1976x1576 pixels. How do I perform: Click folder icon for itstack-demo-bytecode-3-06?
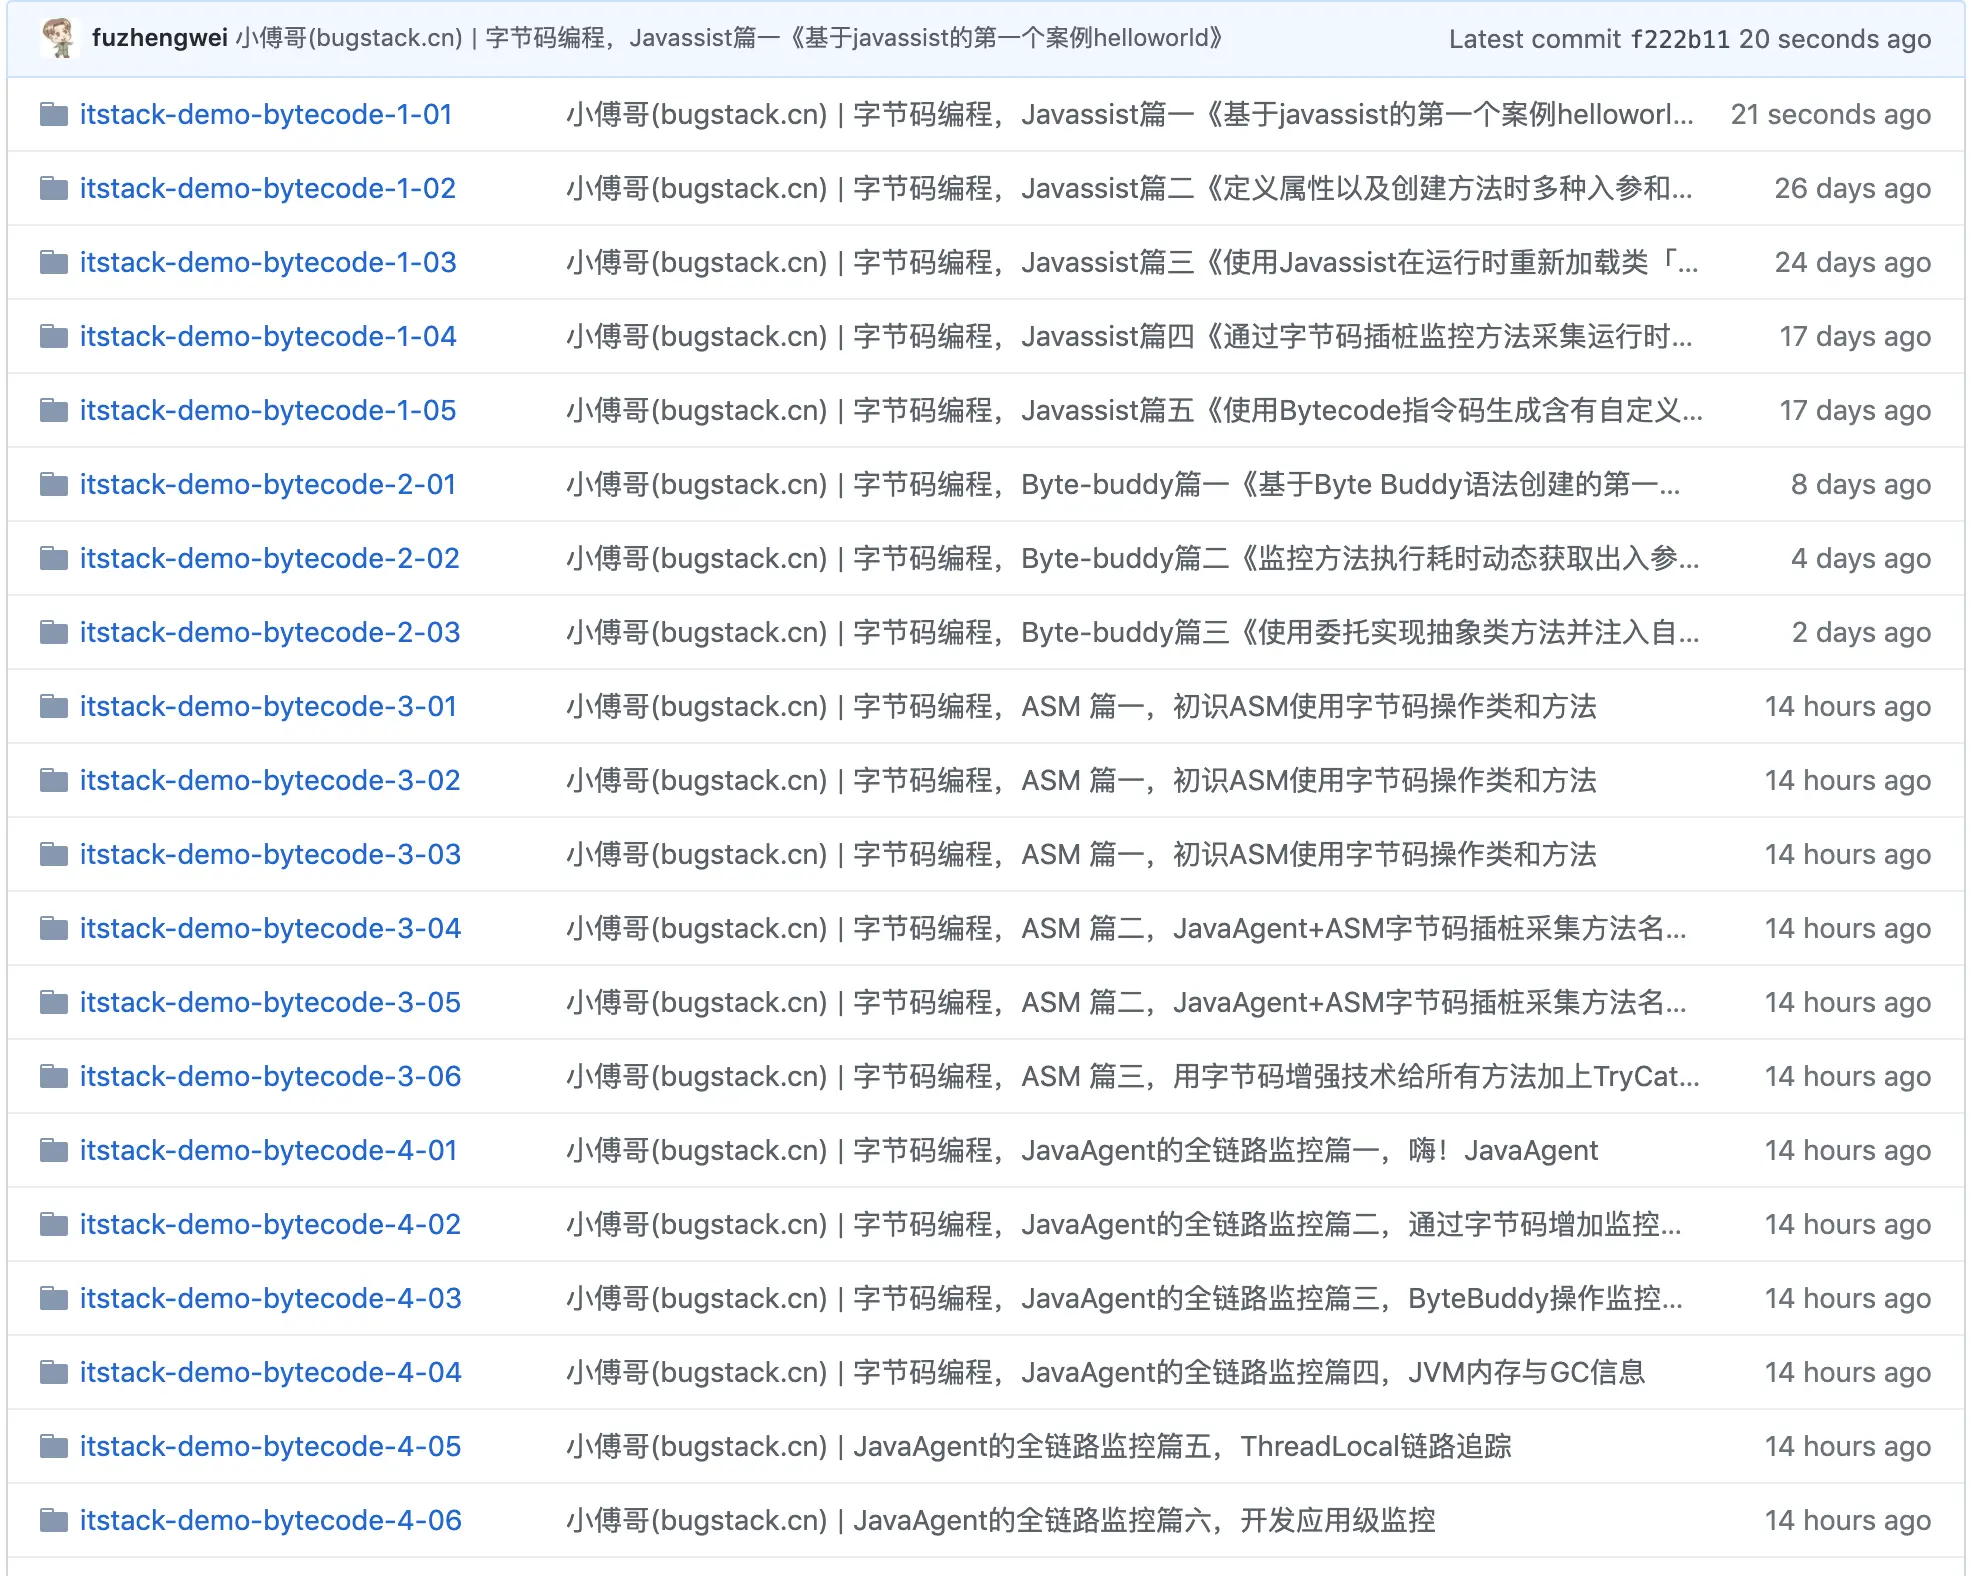pyautogui.click(x=54, y=1077)
